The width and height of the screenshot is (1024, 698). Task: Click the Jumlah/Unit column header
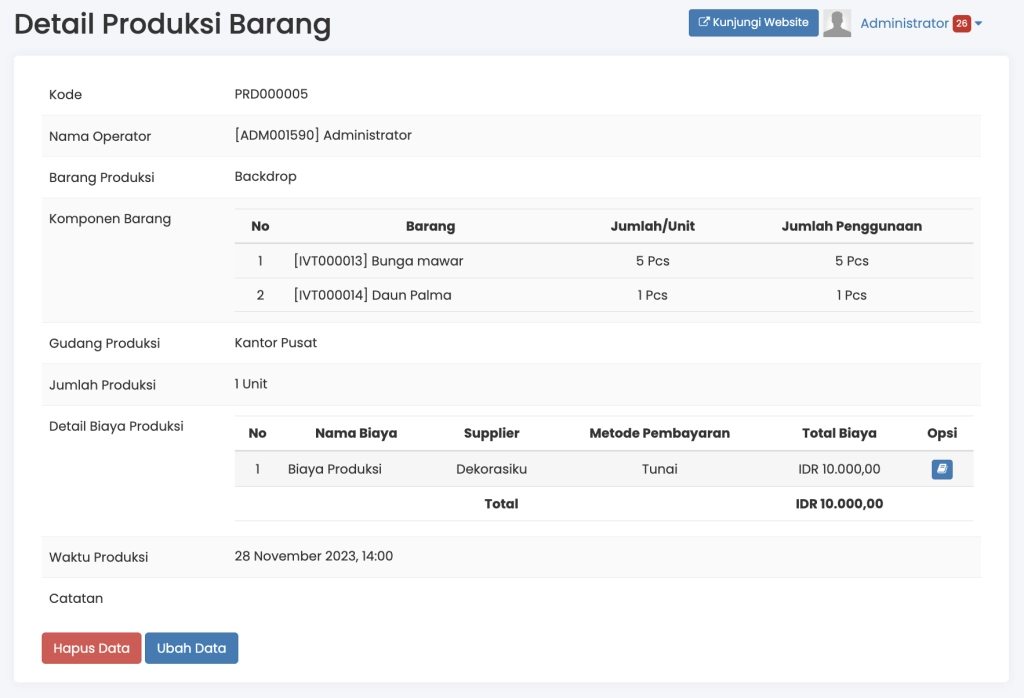[x=652, y=226]
